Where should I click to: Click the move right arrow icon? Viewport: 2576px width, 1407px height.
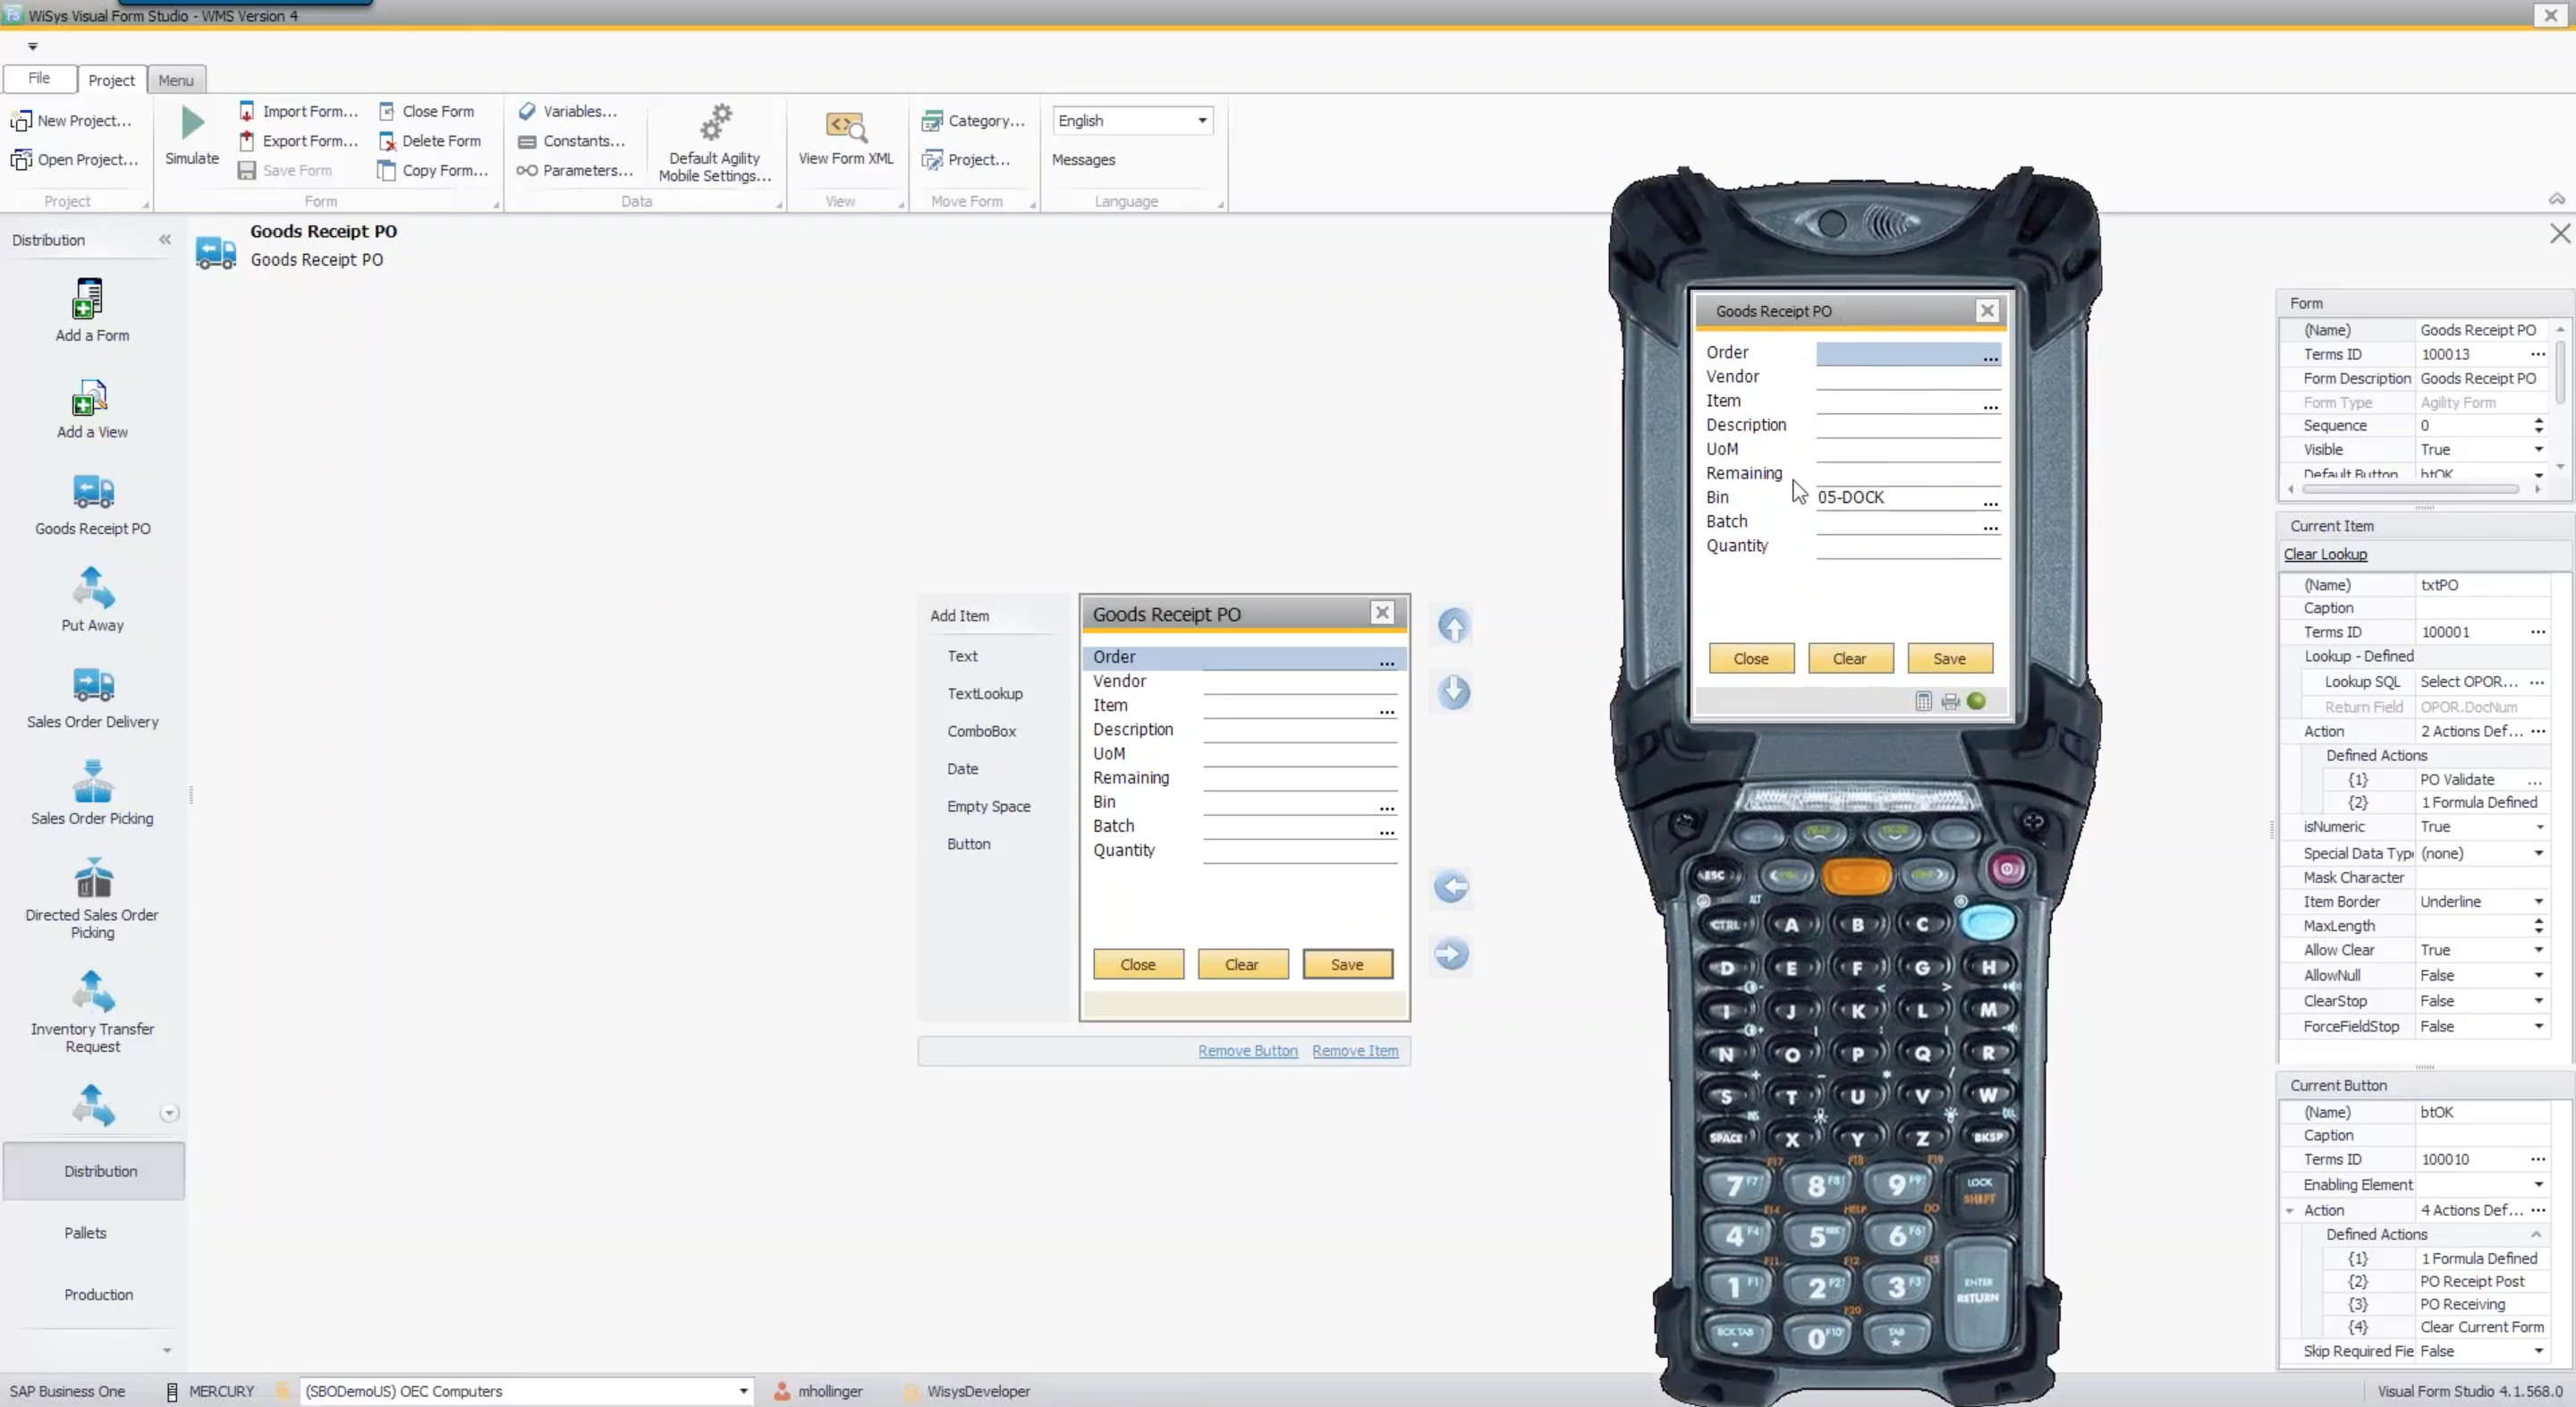point(1451,954)
